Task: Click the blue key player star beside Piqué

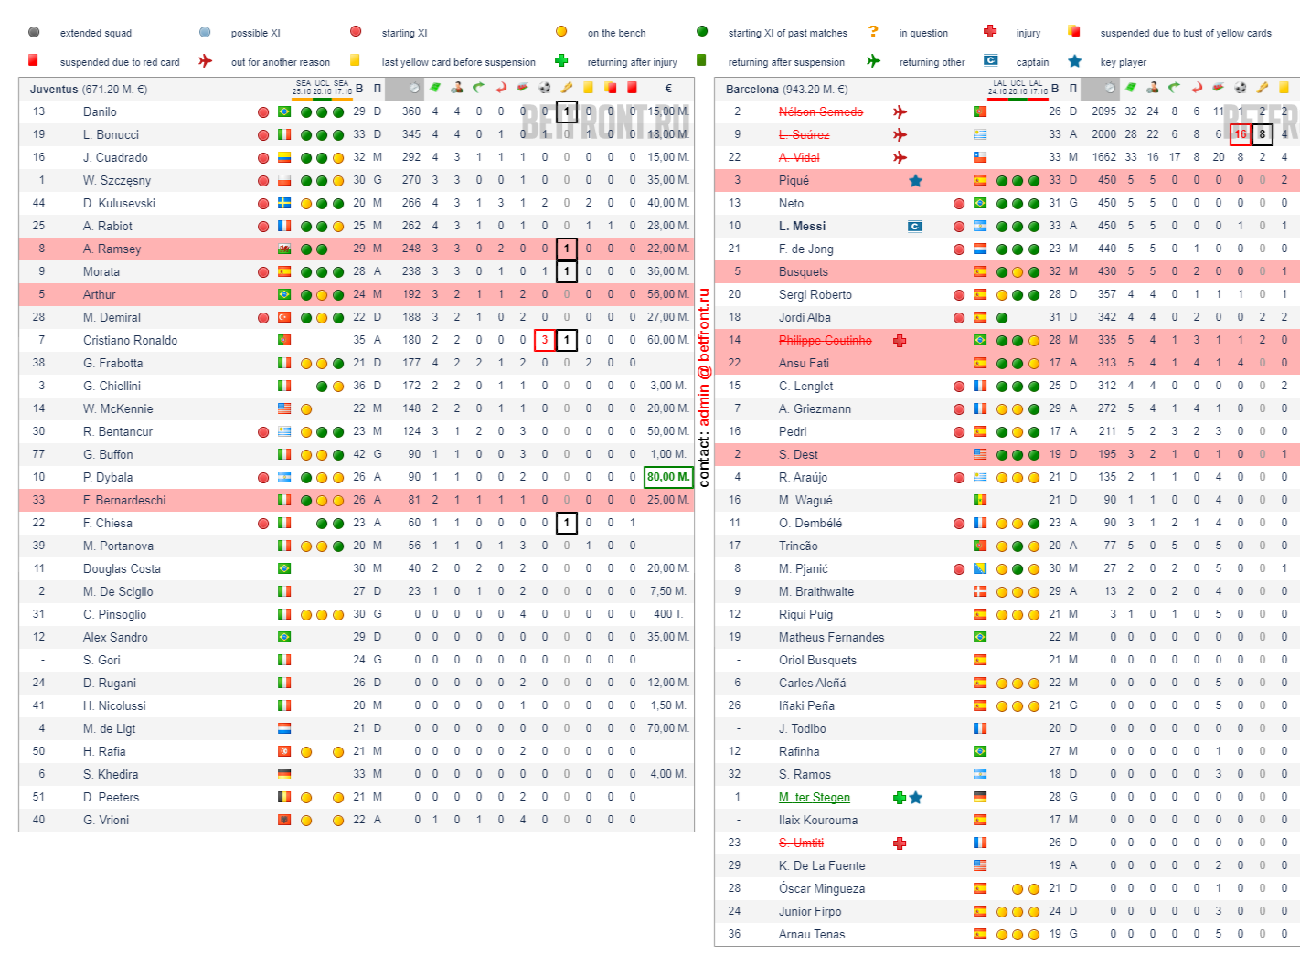Action: click(915, 181)
